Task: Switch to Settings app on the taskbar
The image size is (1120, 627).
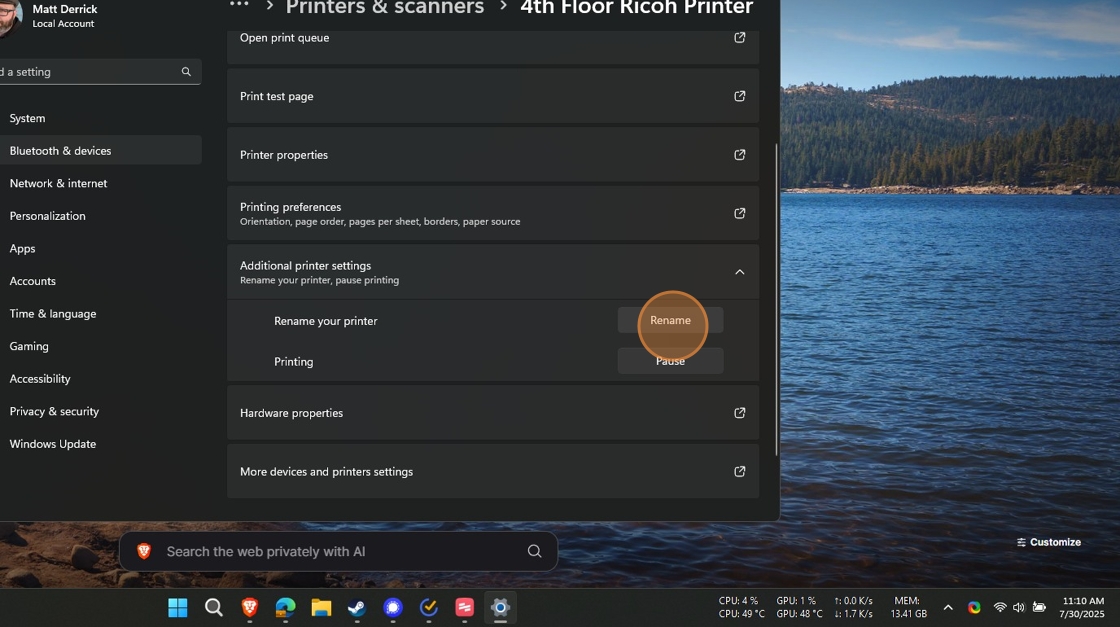Action: (500, 608)
